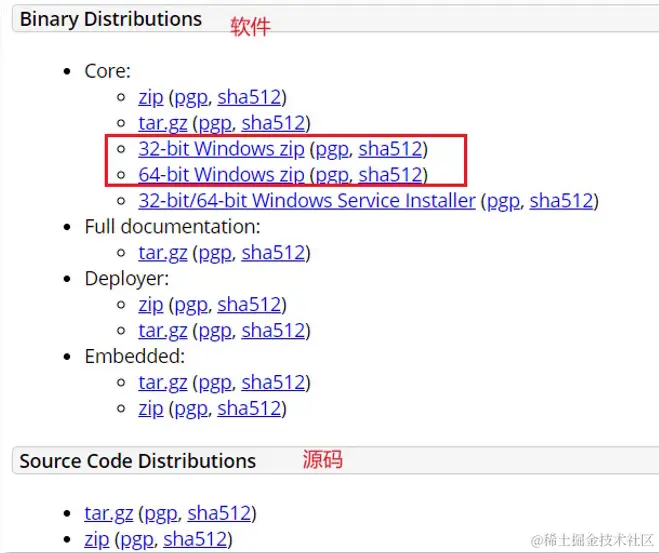The image size is (659, 553).
Task: Download the 32-bit Windows zip
Action: pyautogui.click(x=221, y=149)
